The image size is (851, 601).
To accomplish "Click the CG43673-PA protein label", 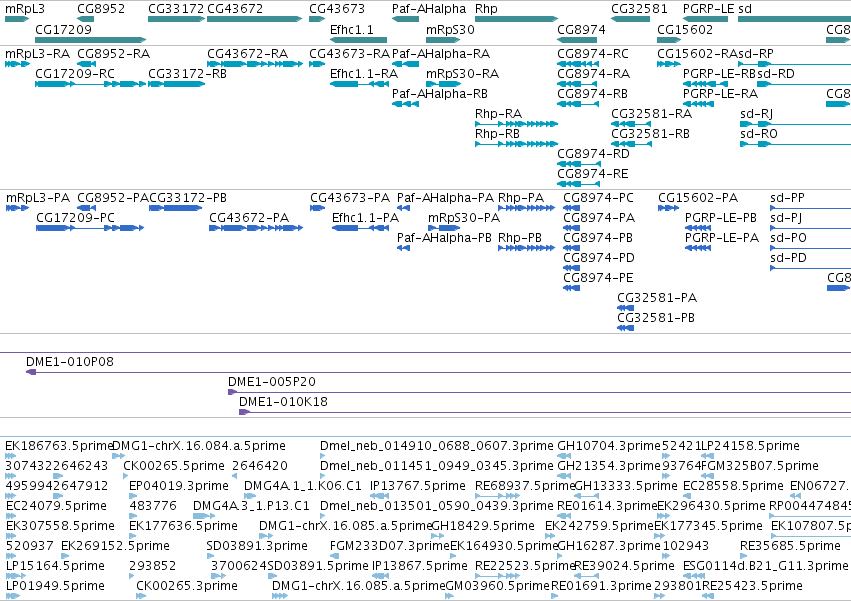I will [350, 198].
